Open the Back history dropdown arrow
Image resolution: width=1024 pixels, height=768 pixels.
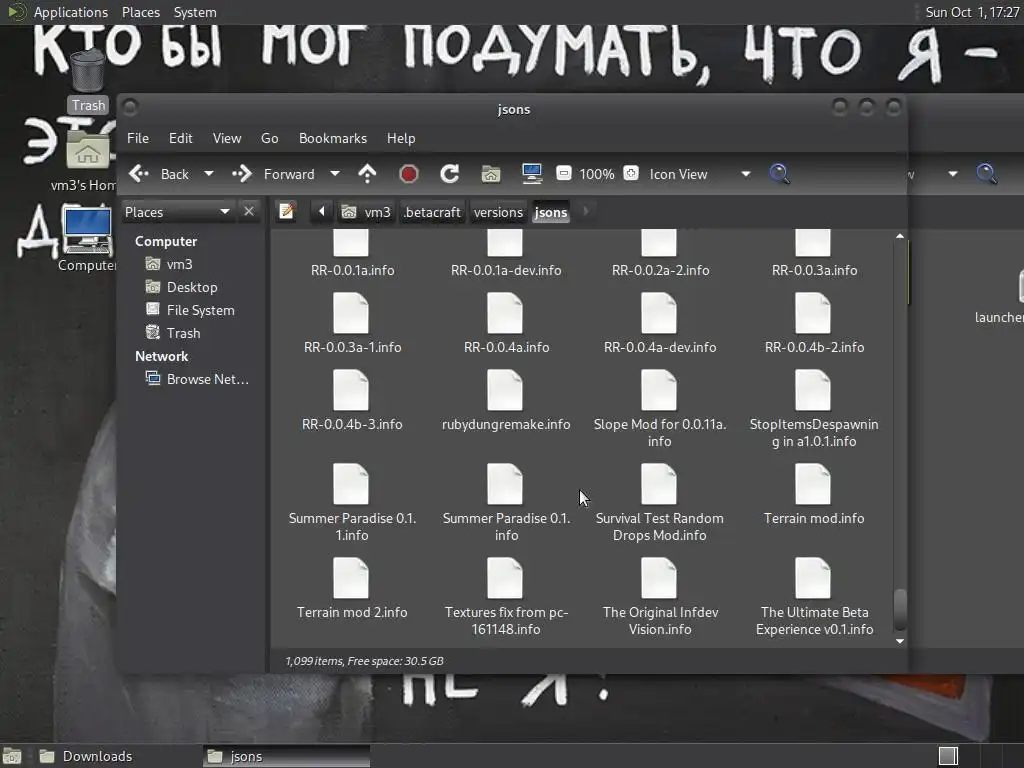(209, 174)
